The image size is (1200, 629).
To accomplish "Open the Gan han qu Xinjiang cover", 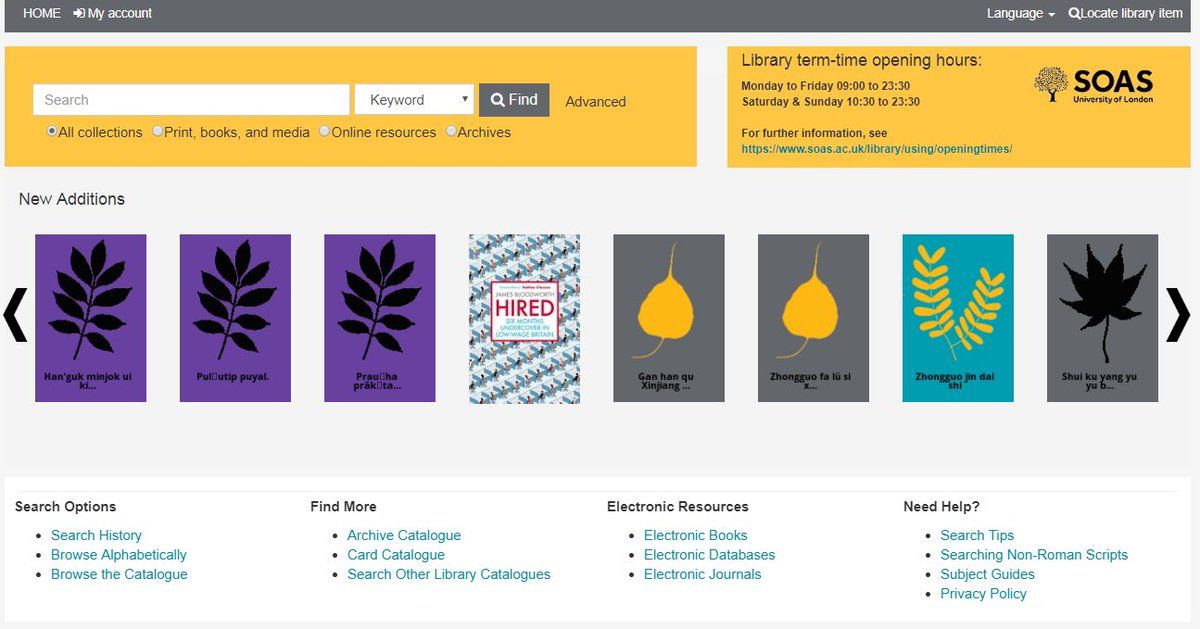I will click(x=668, y=318).
